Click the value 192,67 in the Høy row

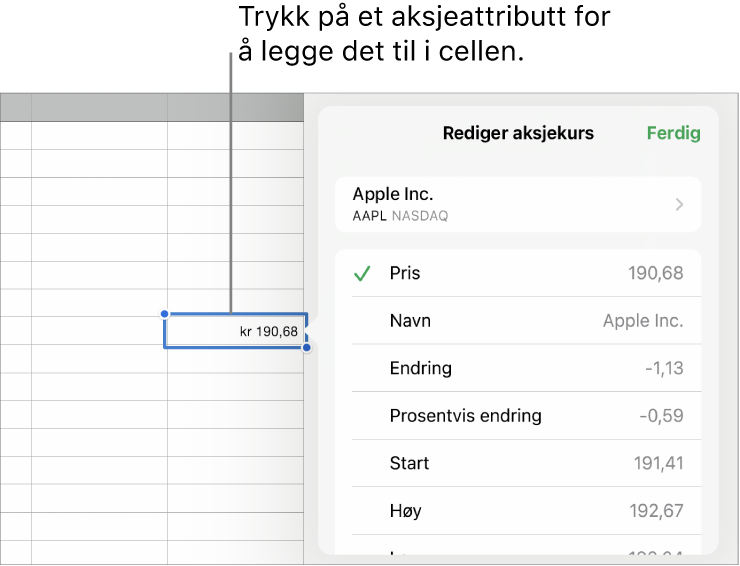tap(656, 511)
